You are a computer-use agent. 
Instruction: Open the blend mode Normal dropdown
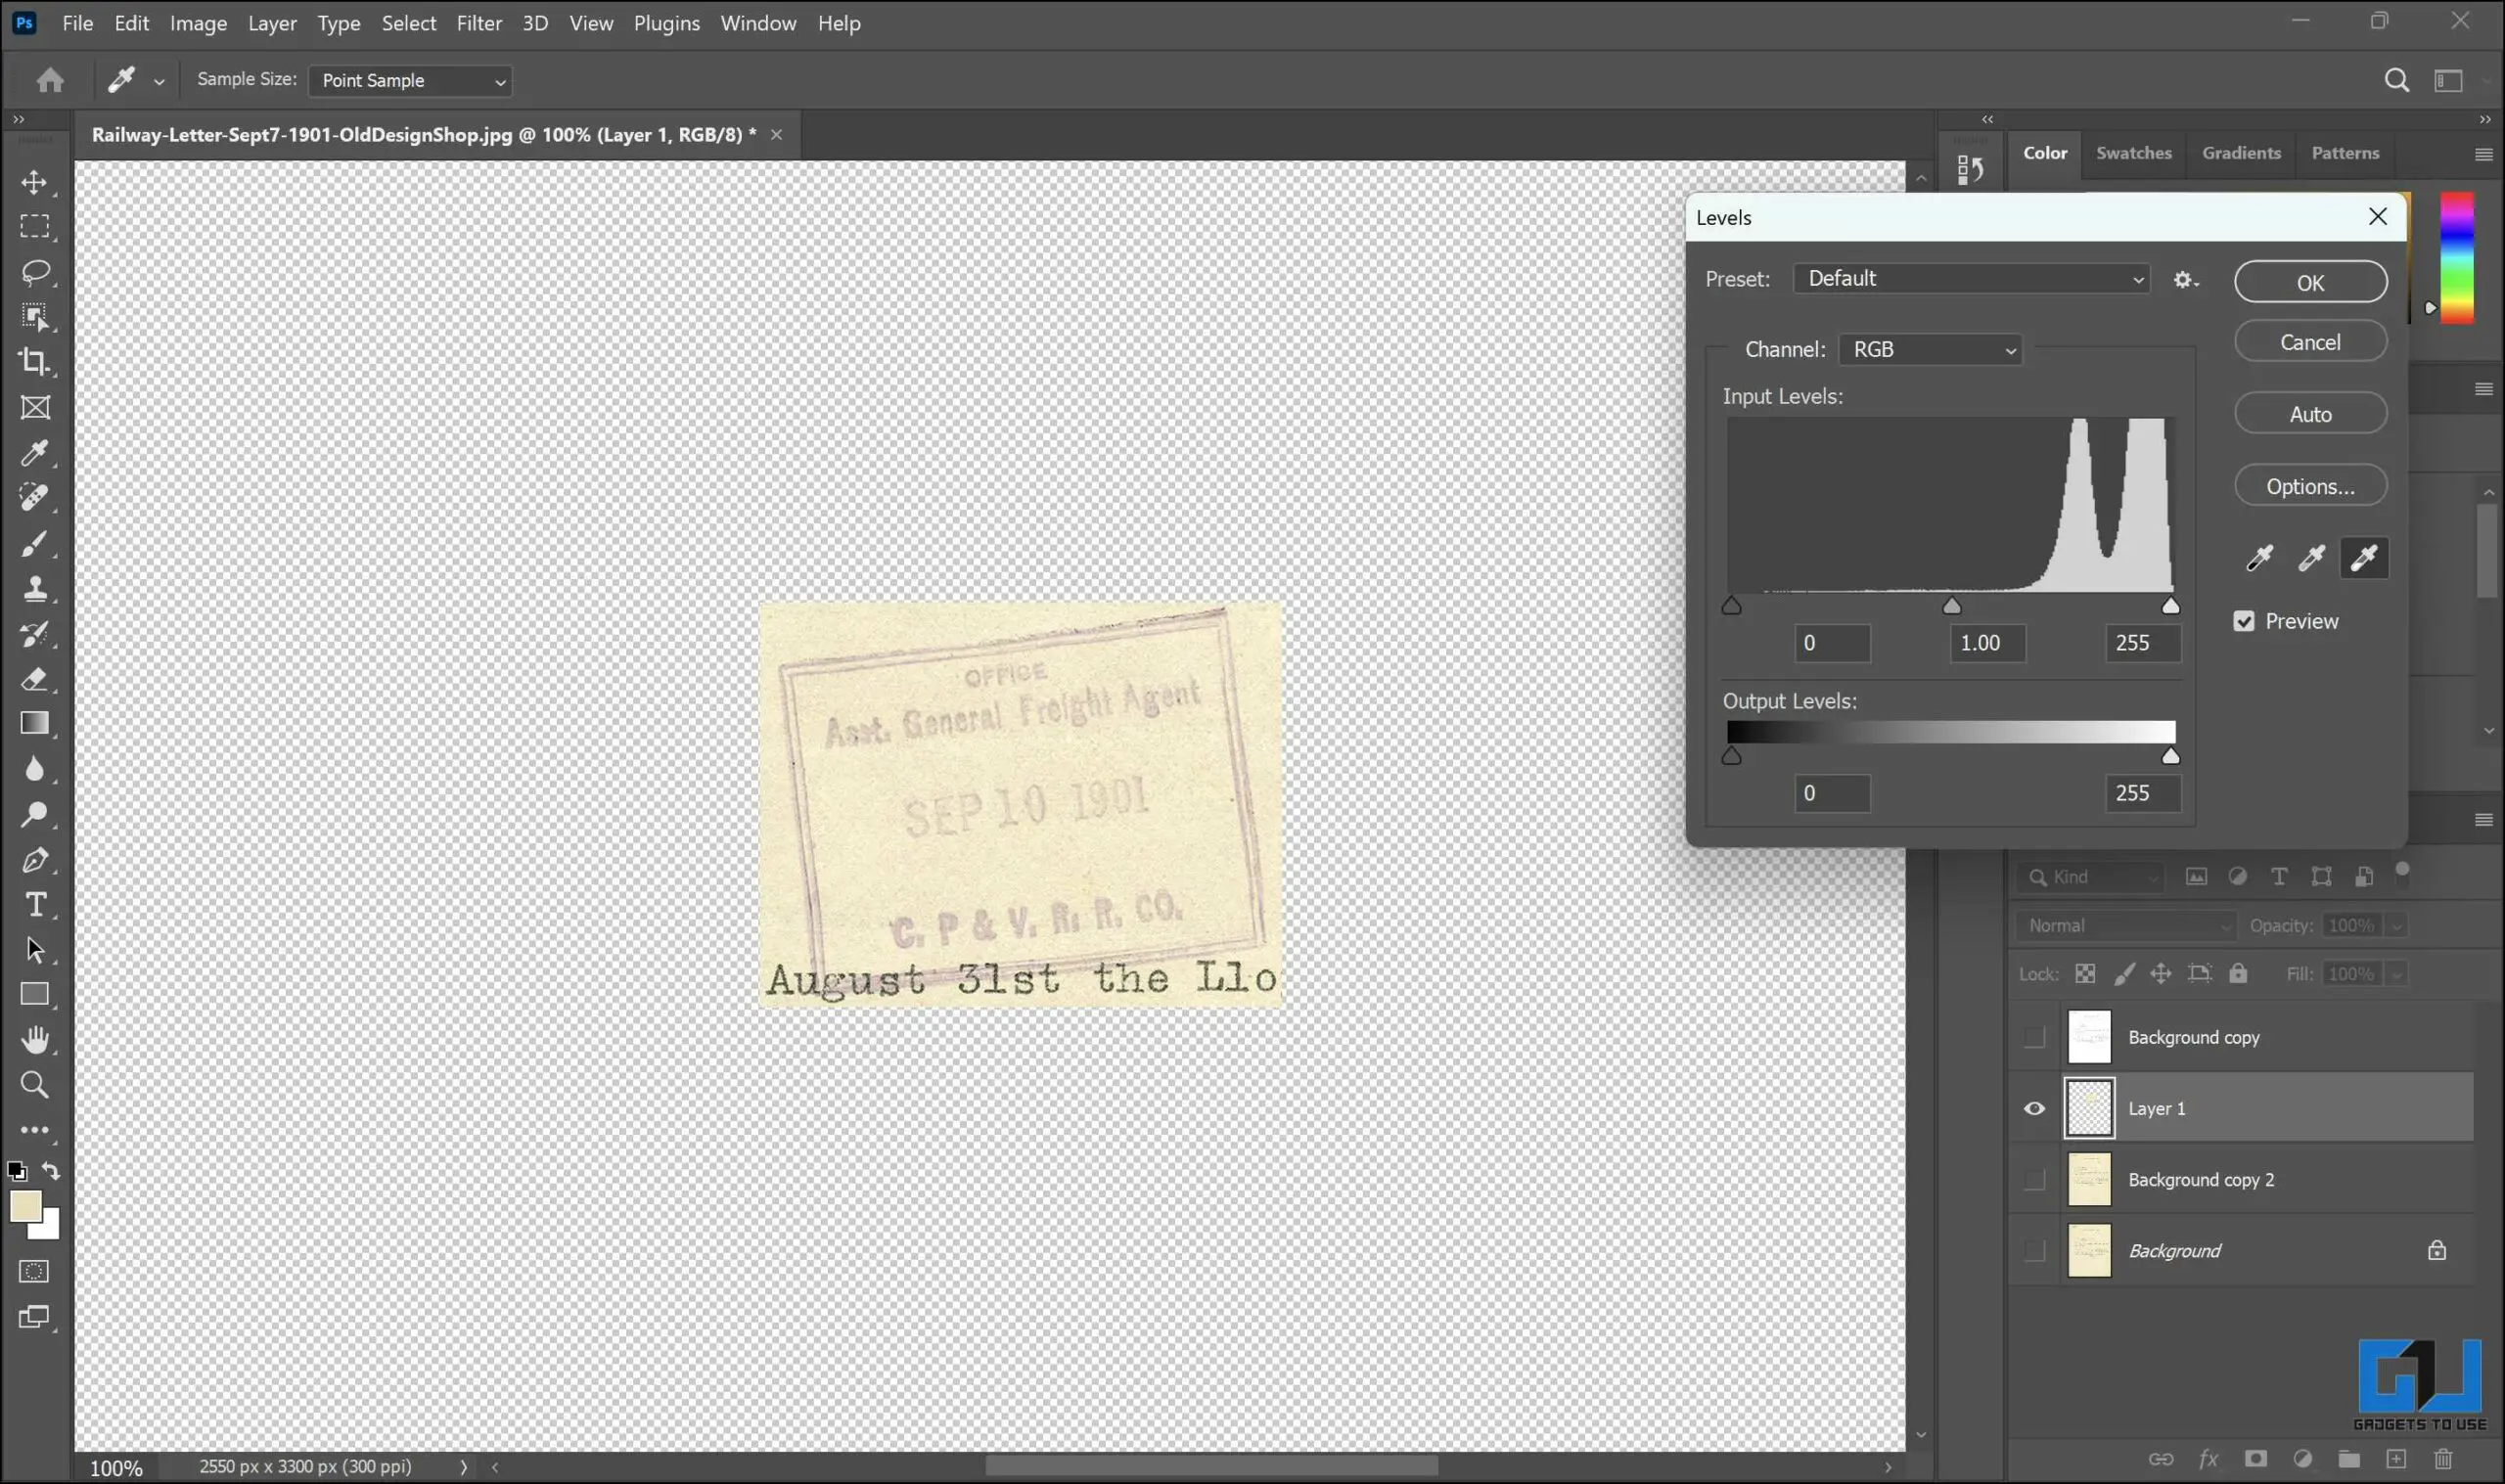coord(2125,926)
